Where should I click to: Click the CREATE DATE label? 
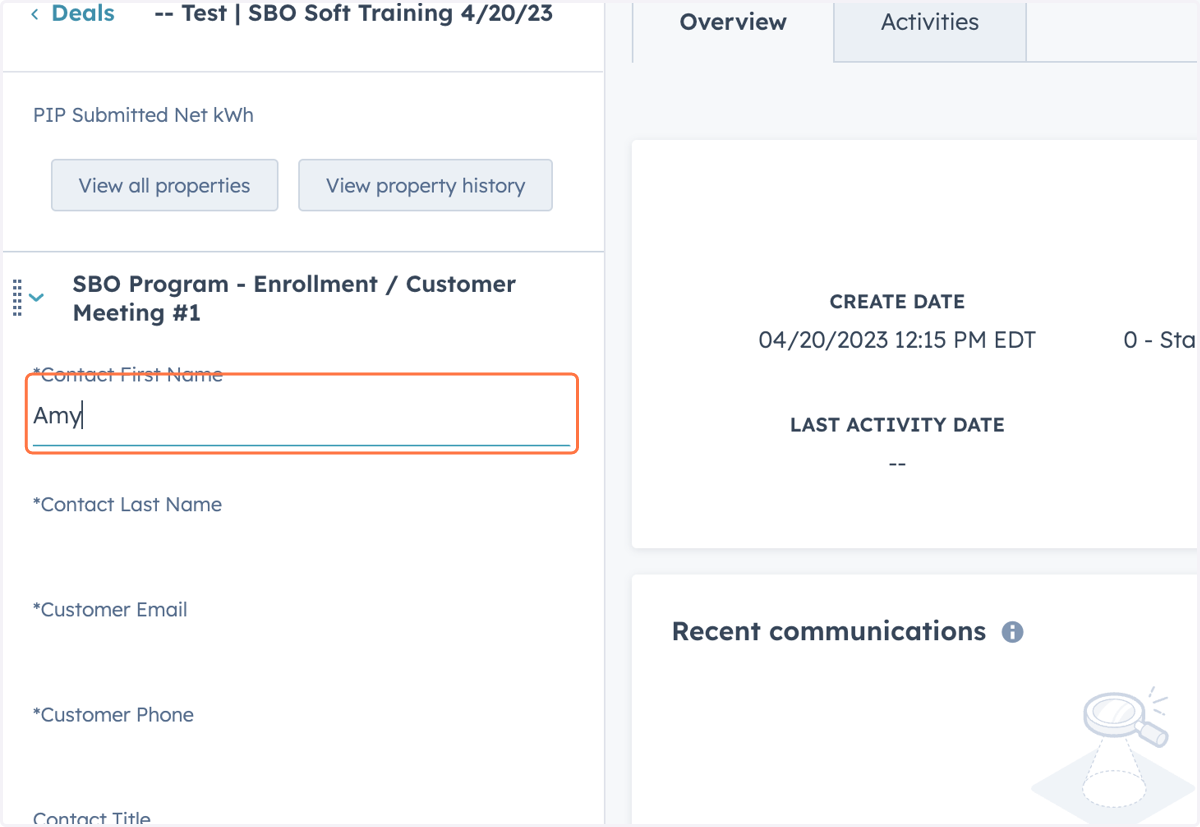897,302
